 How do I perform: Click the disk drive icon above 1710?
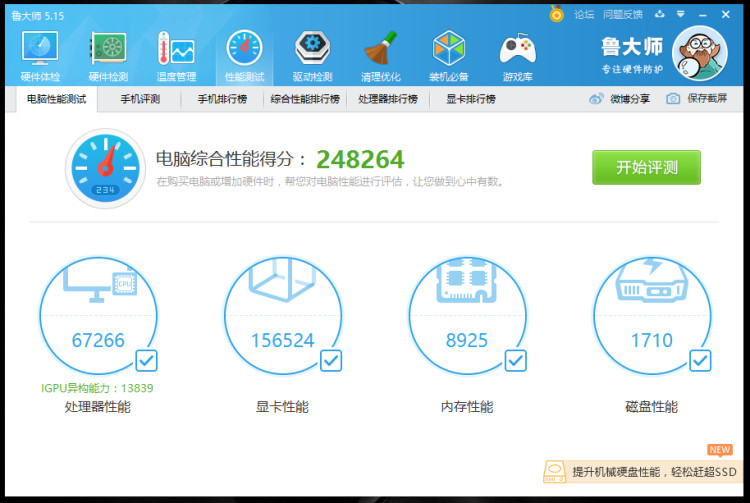tap(651, 281)
